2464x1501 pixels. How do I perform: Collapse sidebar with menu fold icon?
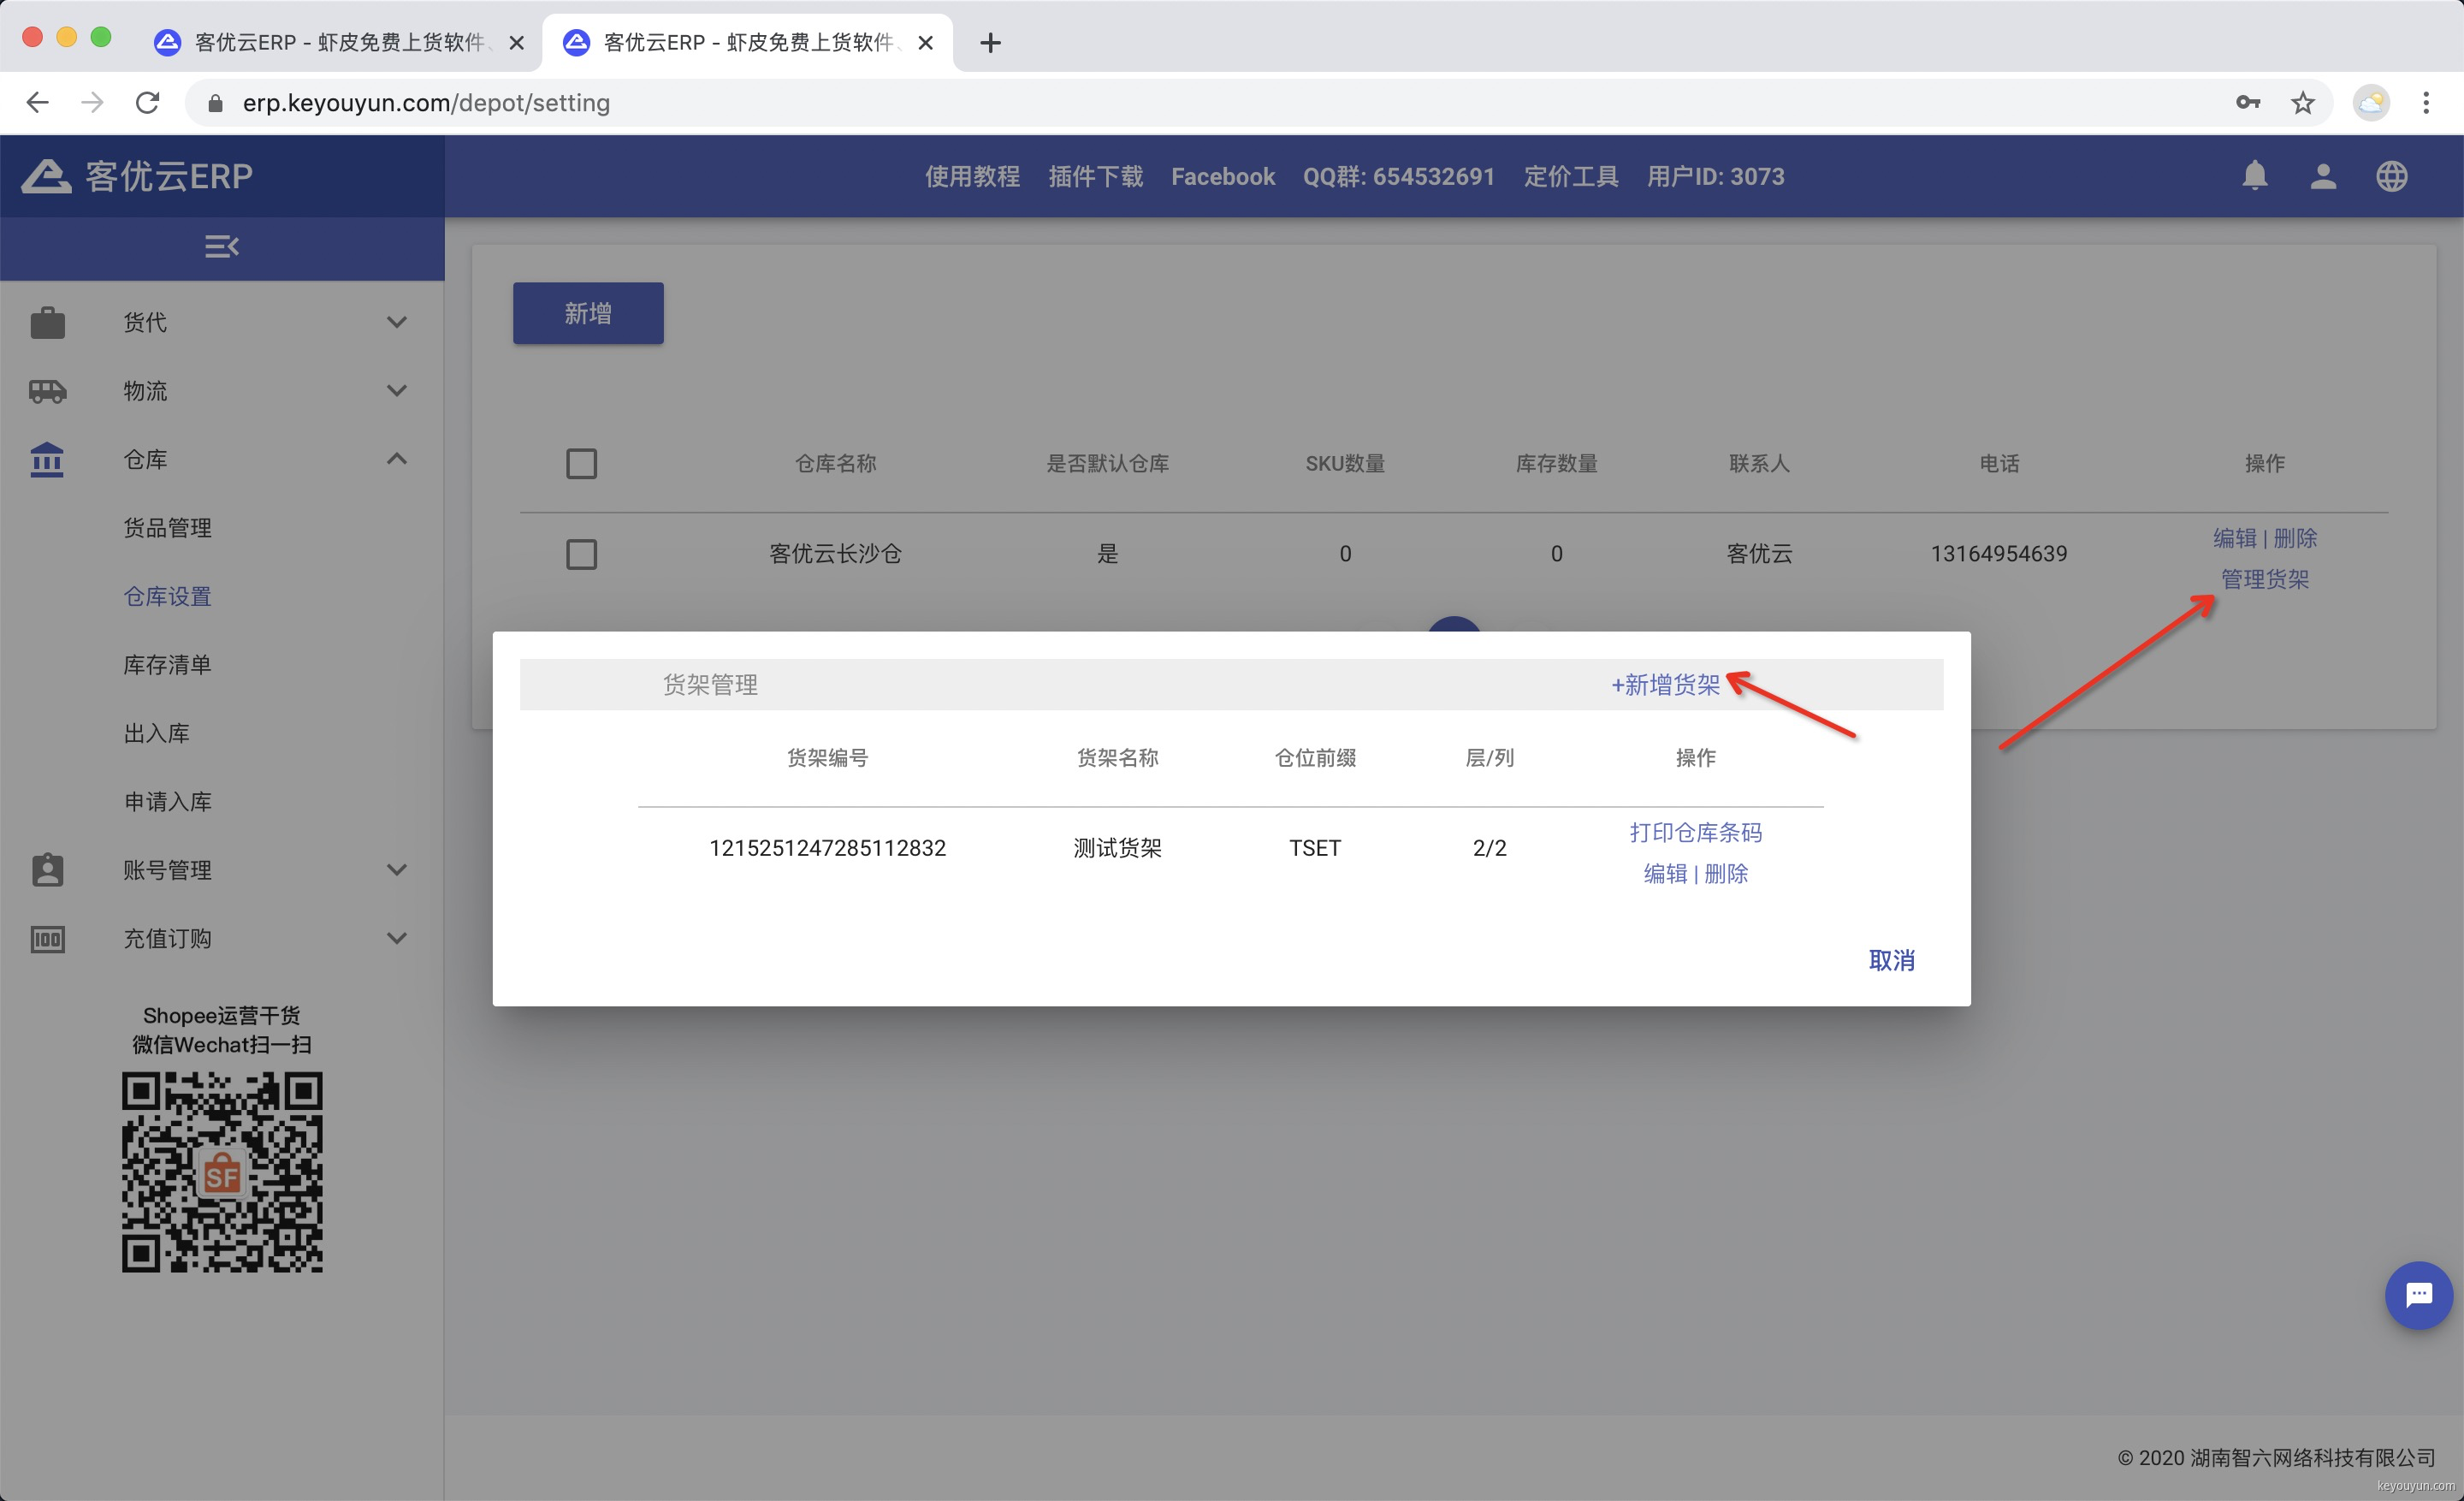[x=221, y=246]
